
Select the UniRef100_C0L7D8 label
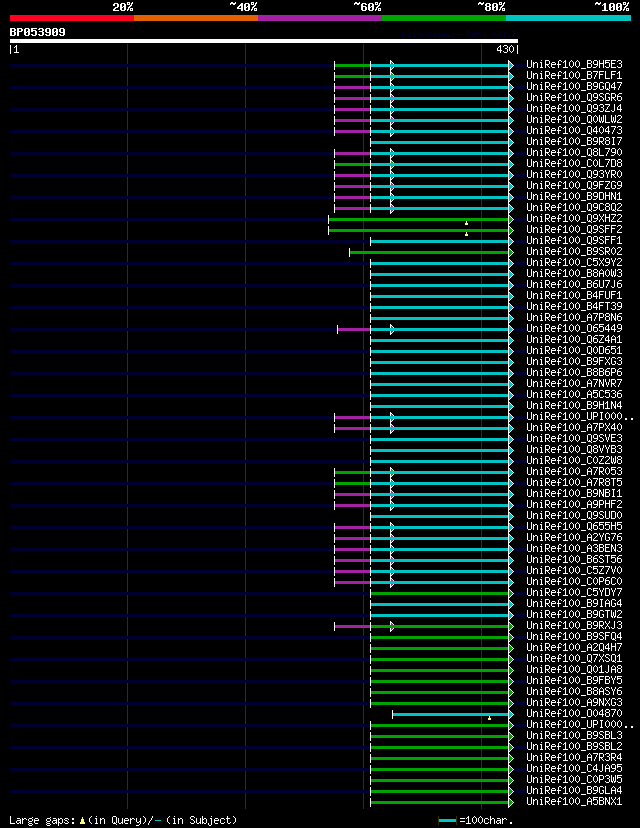pyautogui.click(x=575, y=164)
